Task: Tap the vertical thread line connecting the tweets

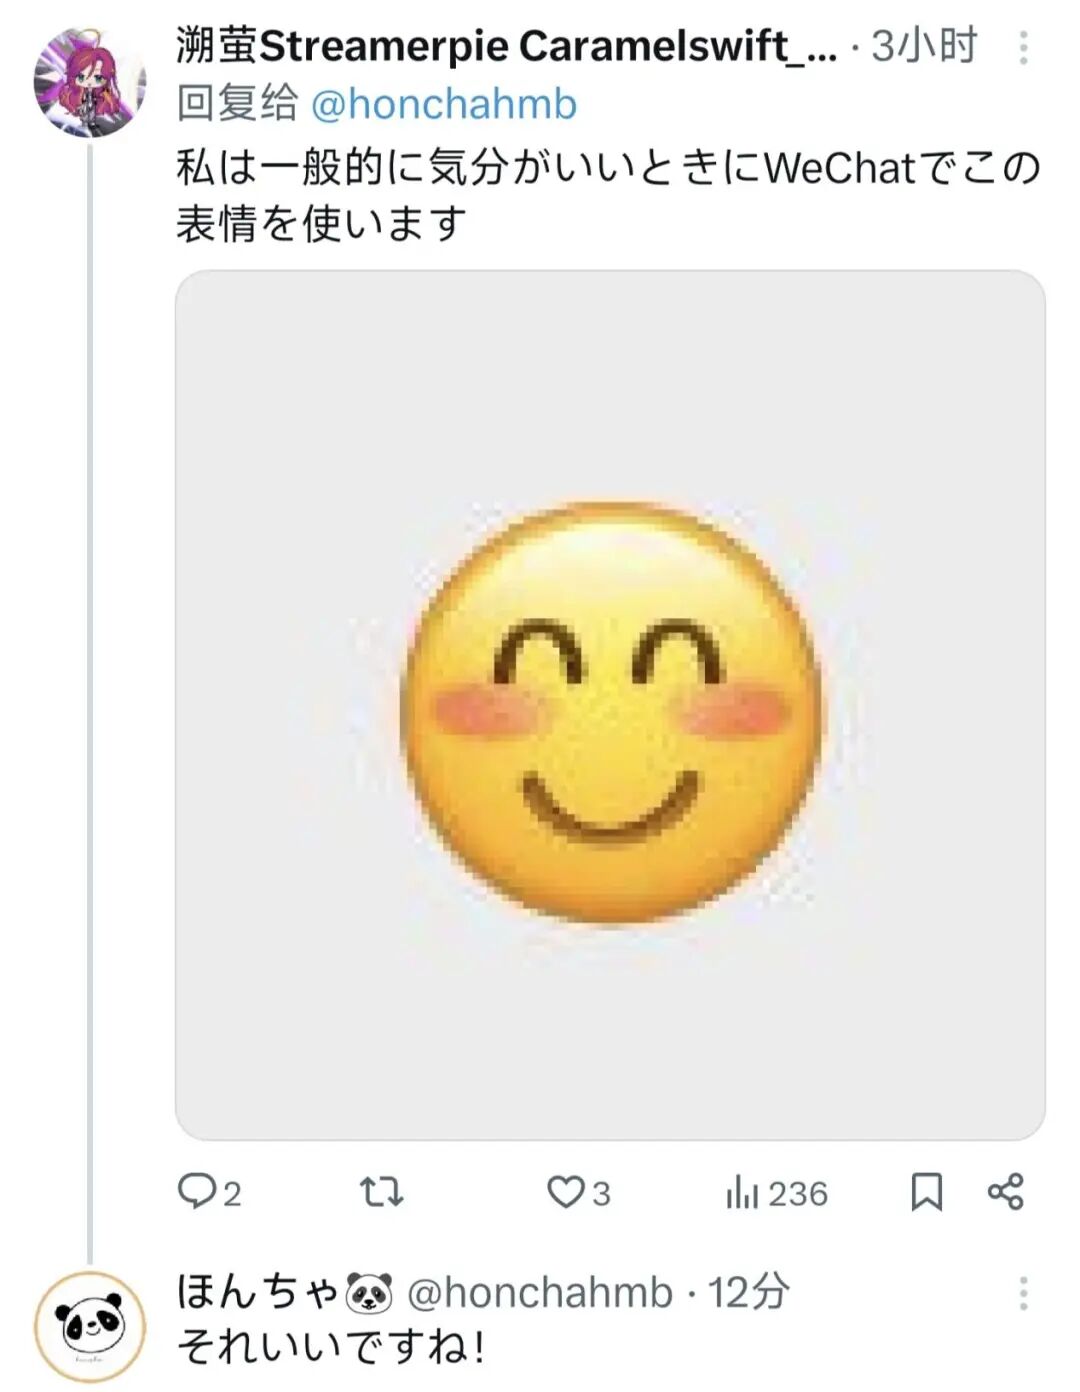Action: [89, 700]
